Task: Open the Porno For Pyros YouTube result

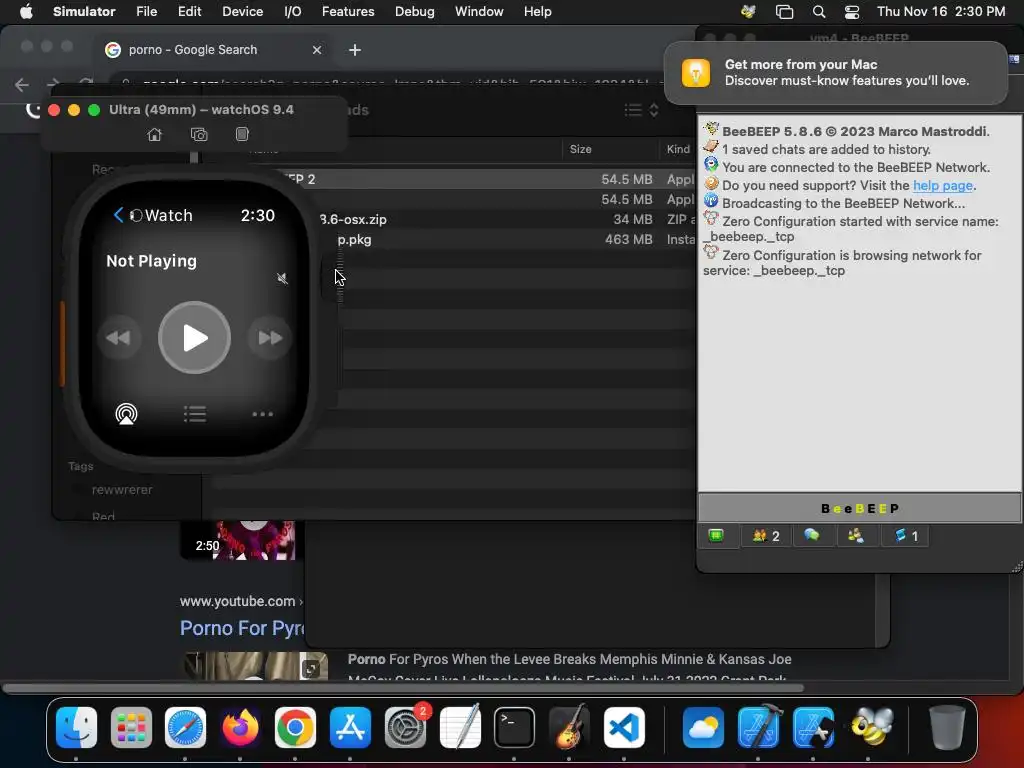Action: pos(242,628)
